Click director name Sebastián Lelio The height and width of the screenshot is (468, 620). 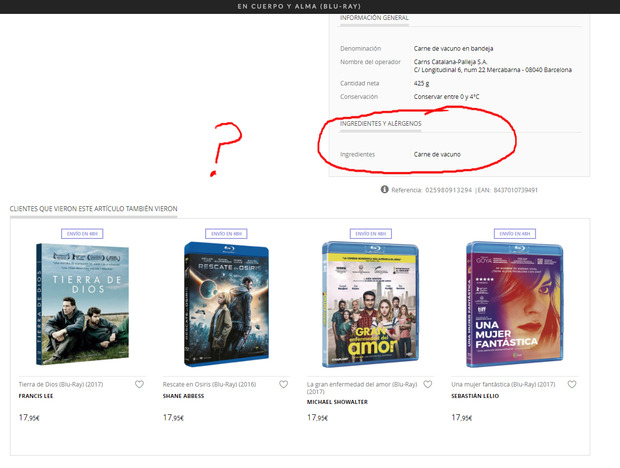click(x=478, y=396)
